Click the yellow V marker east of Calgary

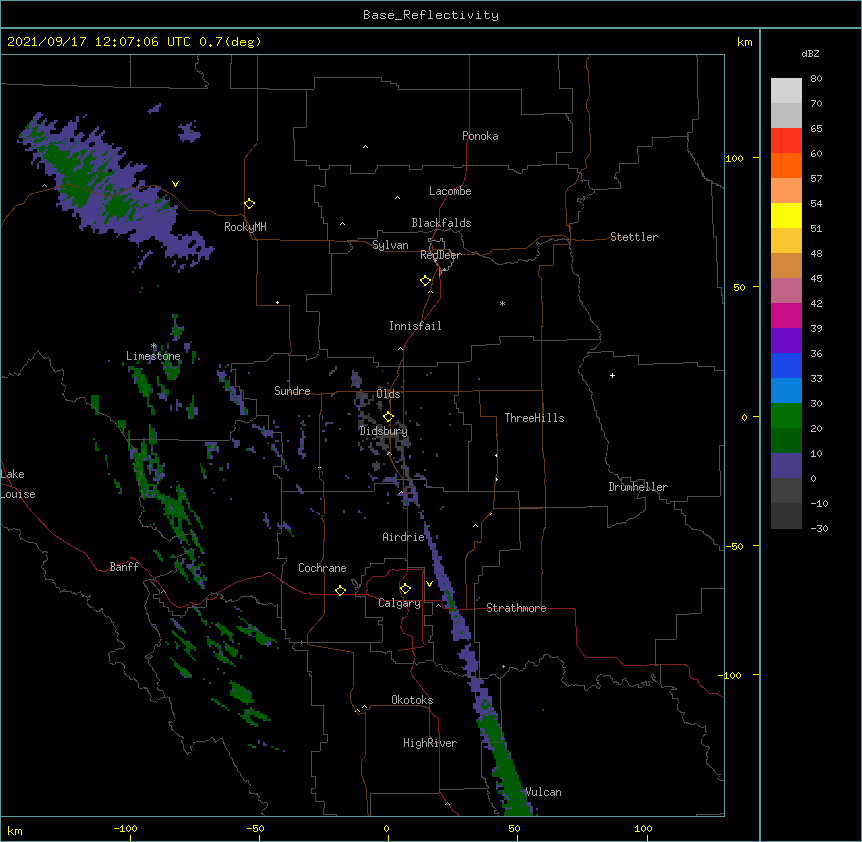pos(429,584)
